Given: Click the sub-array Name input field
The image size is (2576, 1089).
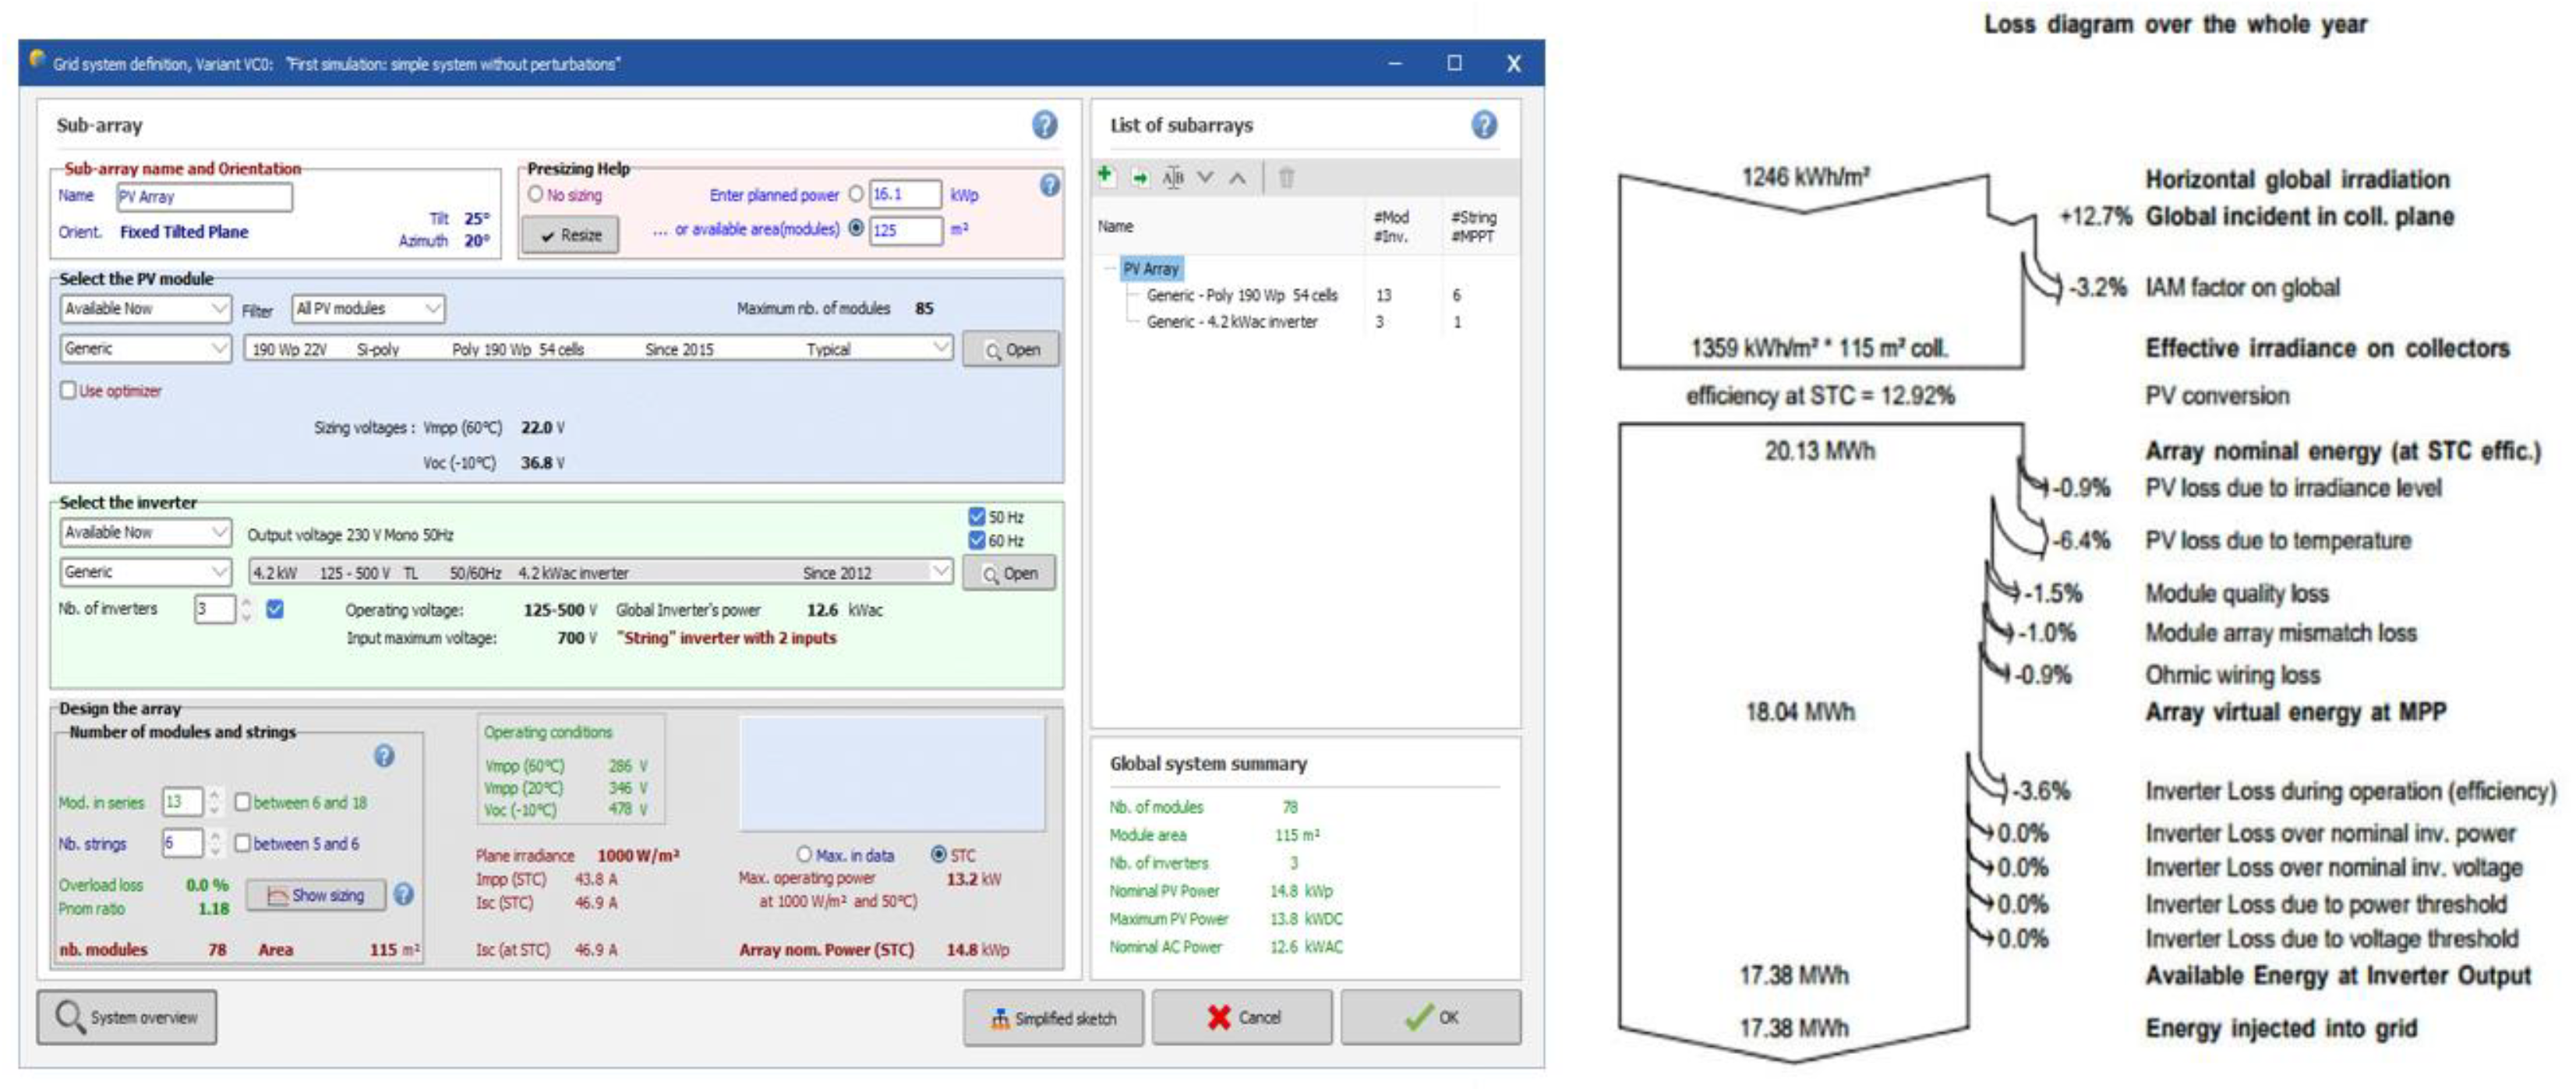Looking at the screenshot, I should click(x=204, y=197).
